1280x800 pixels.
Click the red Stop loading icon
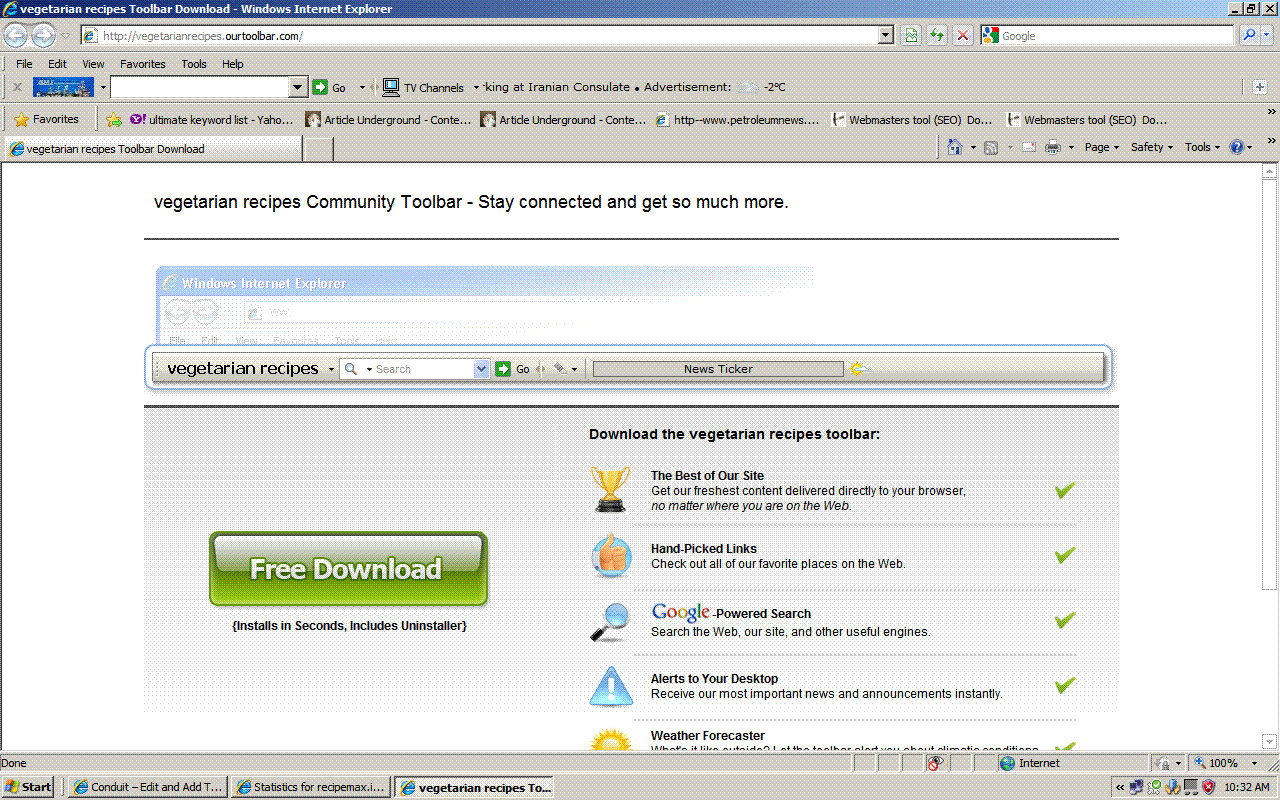(x=963, y=36)
